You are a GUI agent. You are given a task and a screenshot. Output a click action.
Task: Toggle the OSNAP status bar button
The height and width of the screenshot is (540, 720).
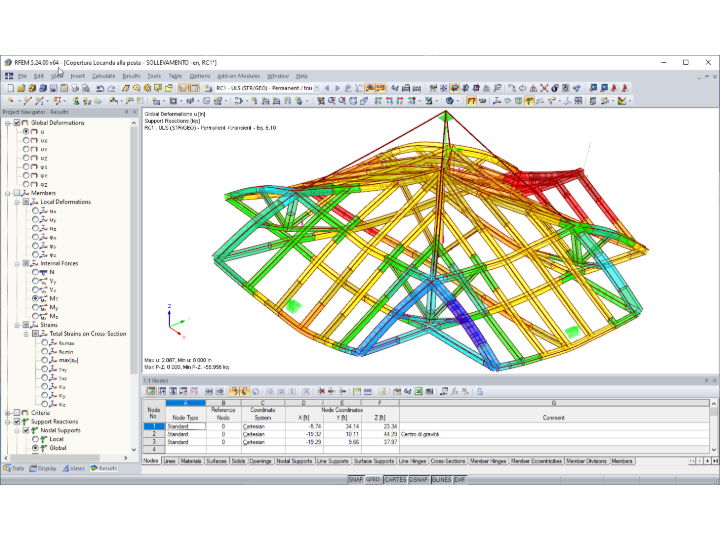coord(418,479)
